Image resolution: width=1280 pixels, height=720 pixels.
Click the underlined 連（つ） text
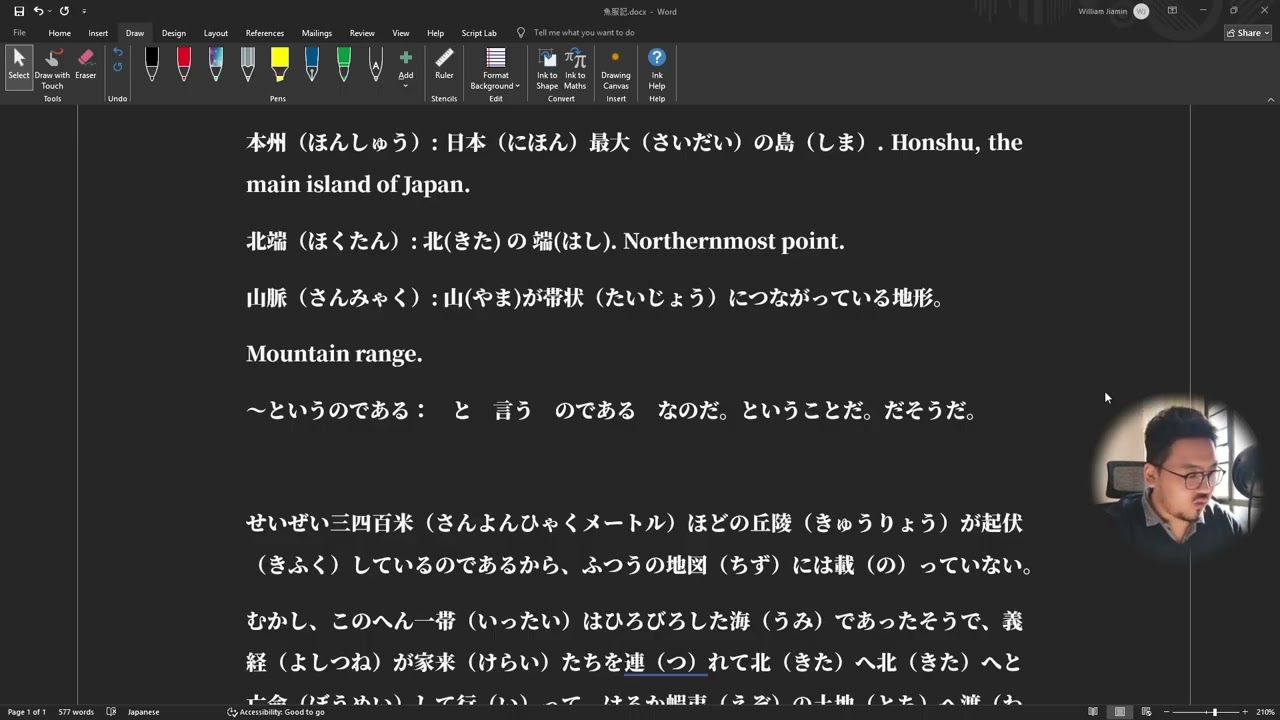click(666, 662)
